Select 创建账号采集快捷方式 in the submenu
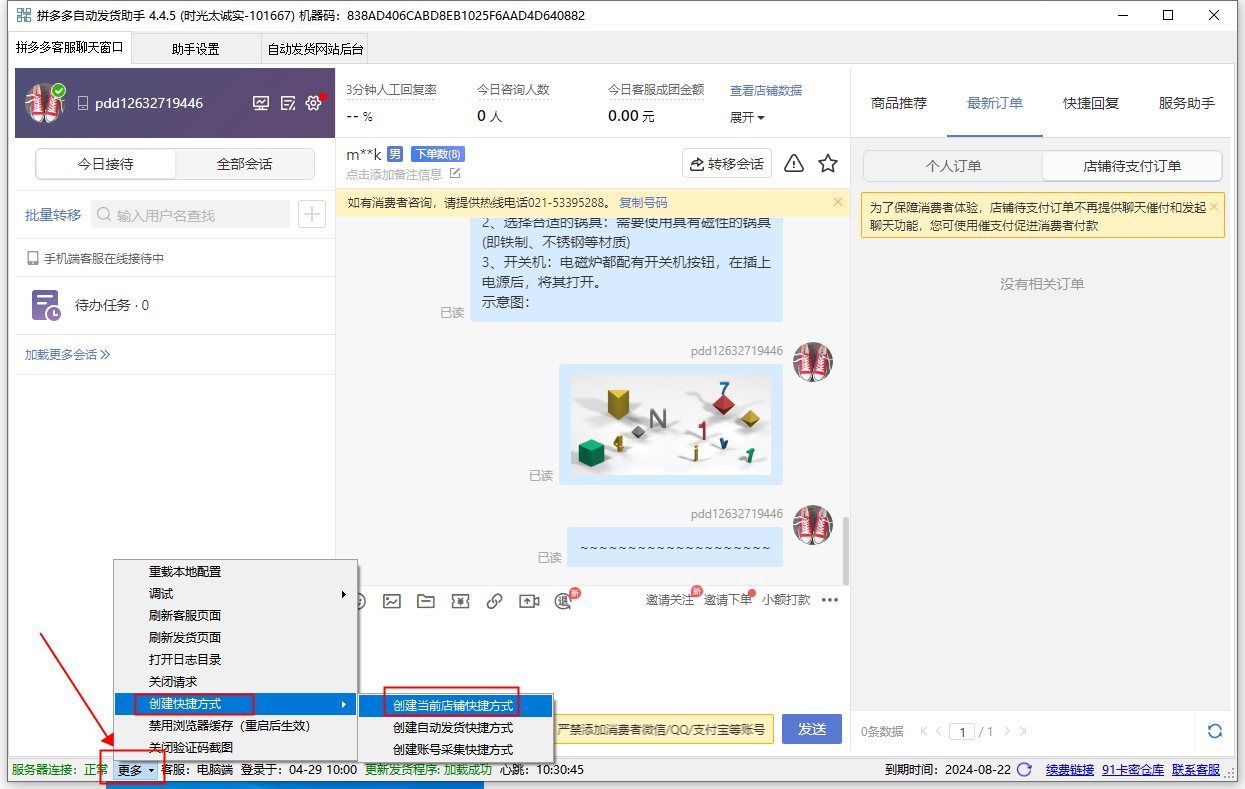The width and height of the screenshot is (1245, 789). point(456,750)
